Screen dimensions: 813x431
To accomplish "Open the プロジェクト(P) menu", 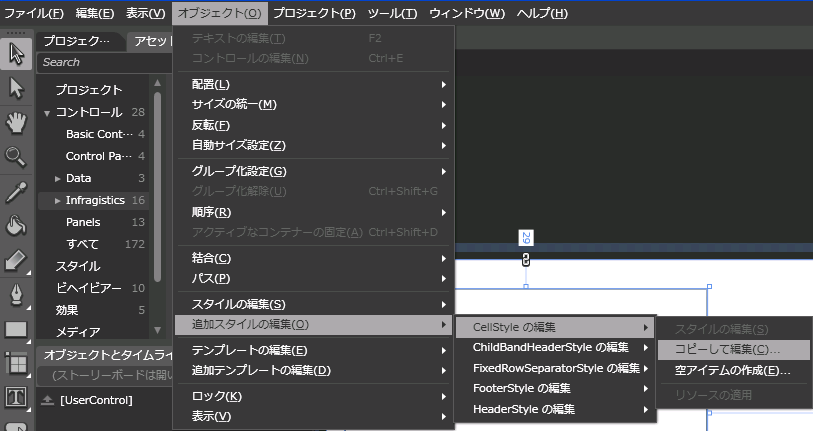I will click(314, 13).
